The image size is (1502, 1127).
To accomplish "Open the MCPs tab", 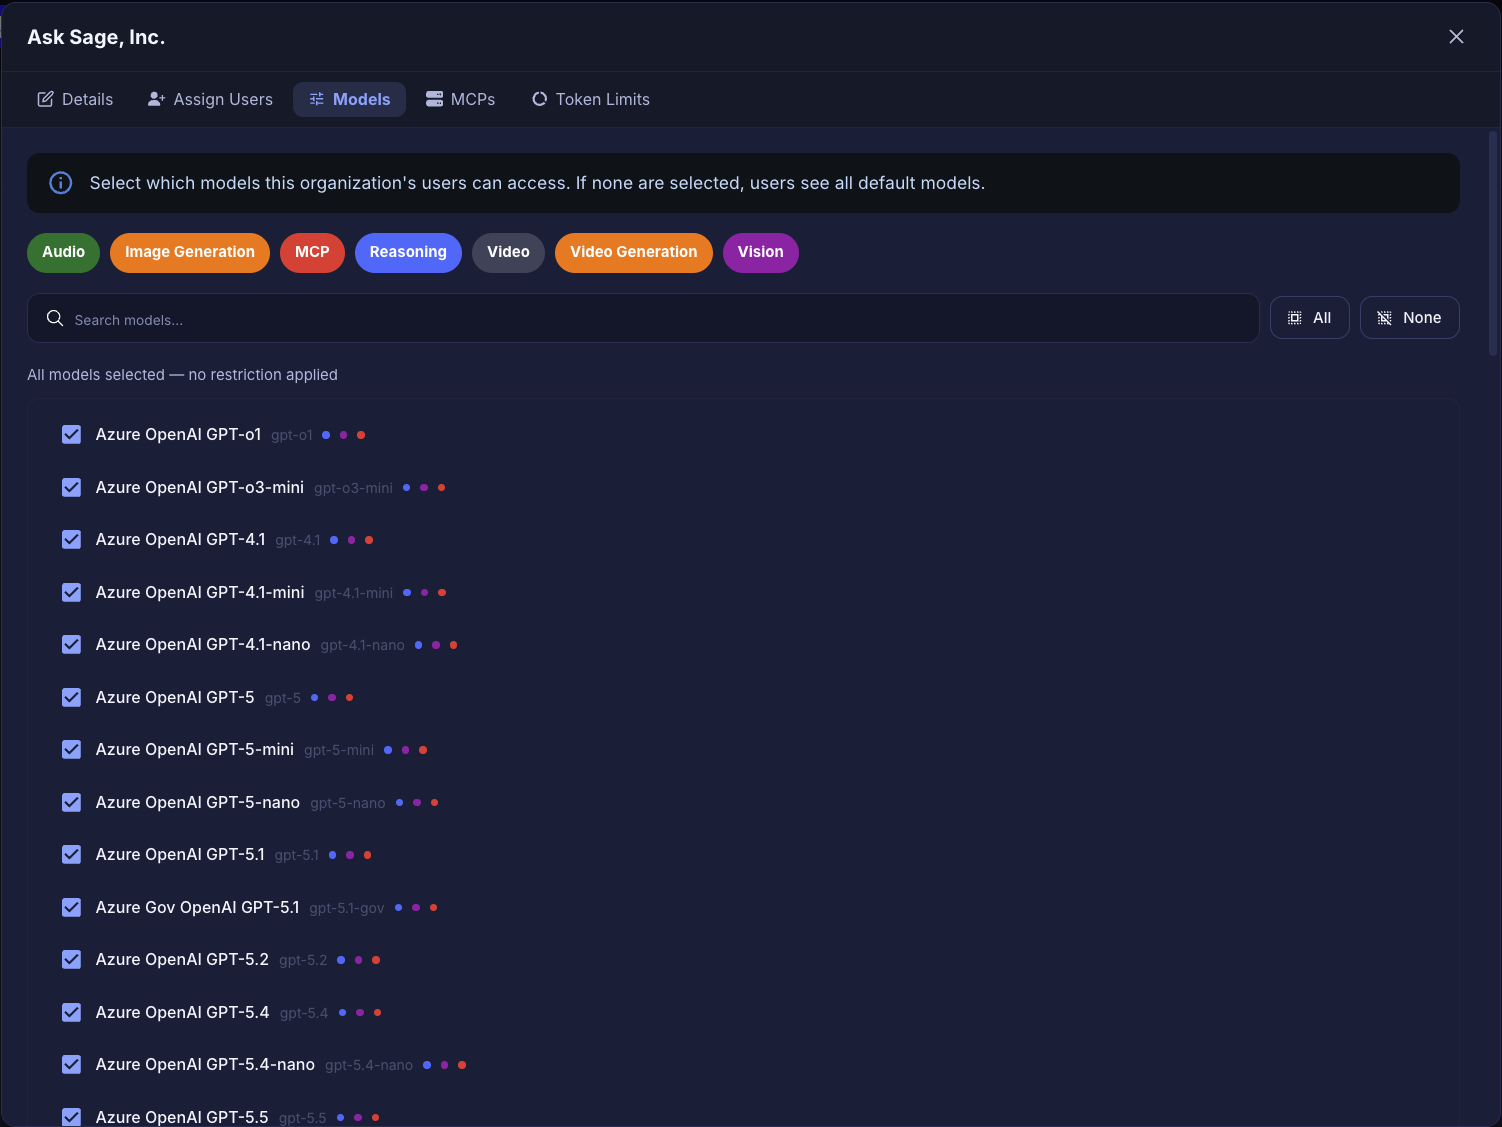I will coord(461,99).
